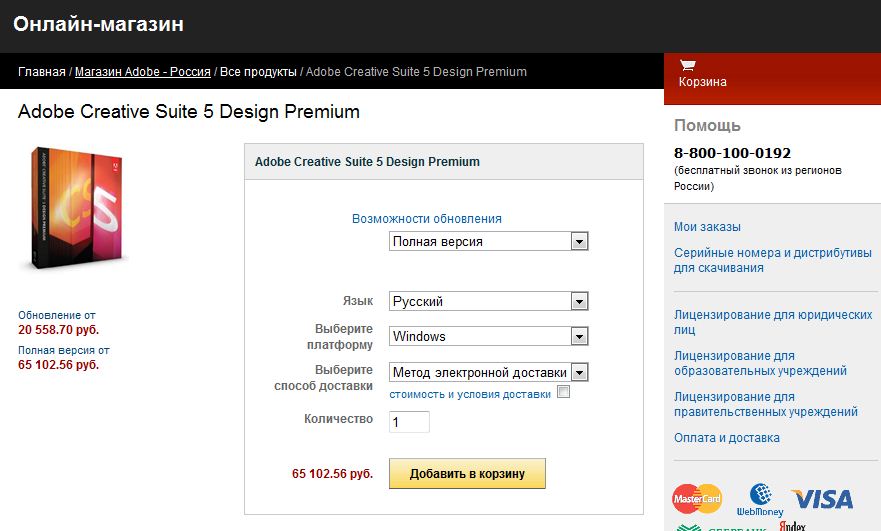Image resolution: width=881 pixels, height=531 pixels.
Task: Click Добавить в корзину button
Action: 467,474
